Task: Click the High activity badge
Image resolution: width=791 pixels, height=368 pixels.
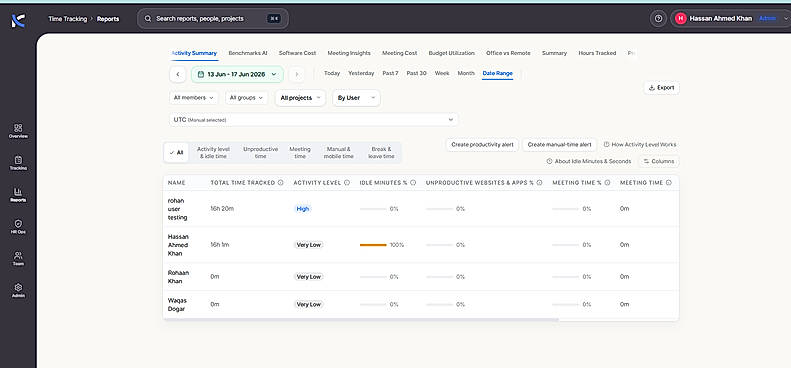Action: [303, 208]
